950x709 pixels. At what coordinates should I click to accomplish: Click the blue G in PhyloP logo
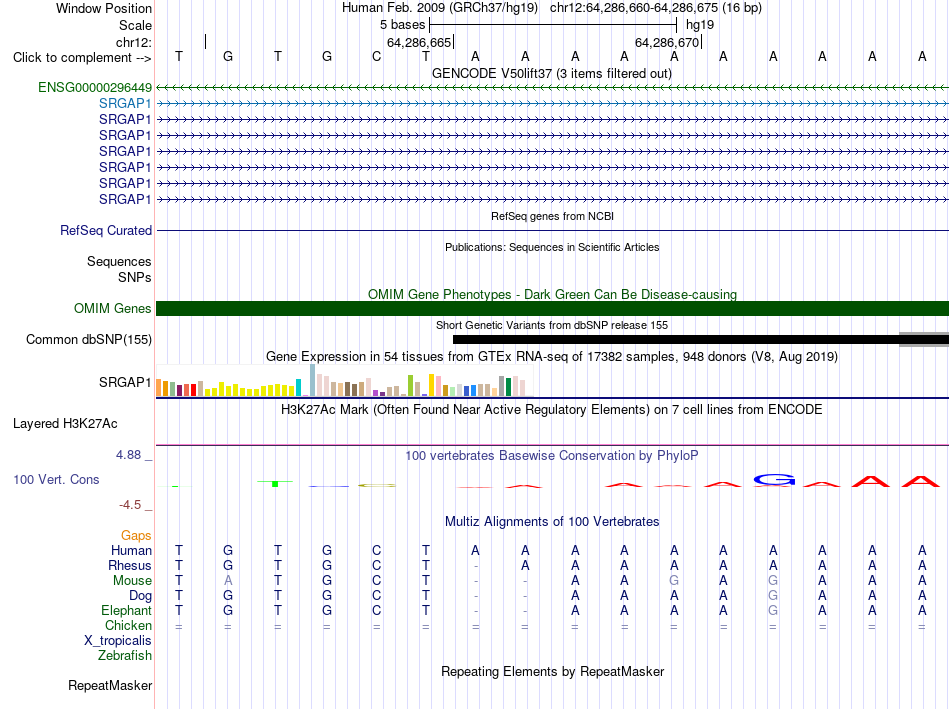pyautogui.click(x=774, y=480)
